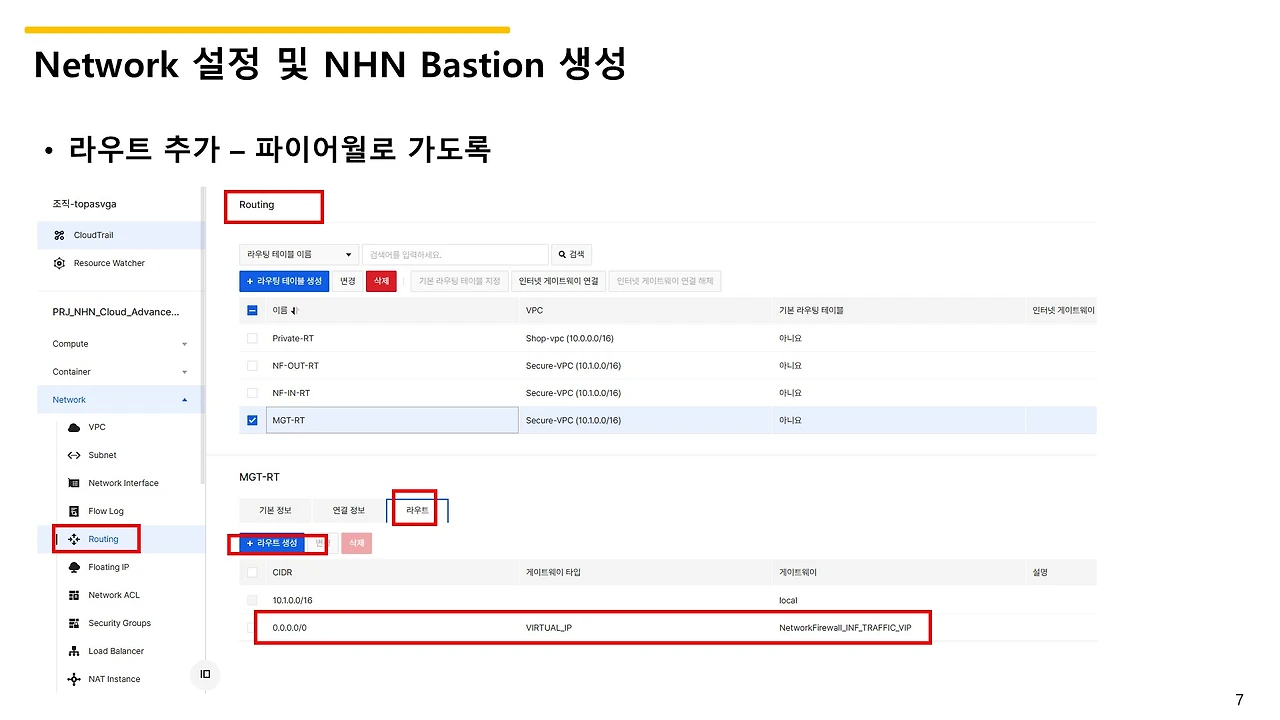The image size is (1280, 720).
Task: Focus the 검색어를 입력하세요 search field
Action: point(455,255)
